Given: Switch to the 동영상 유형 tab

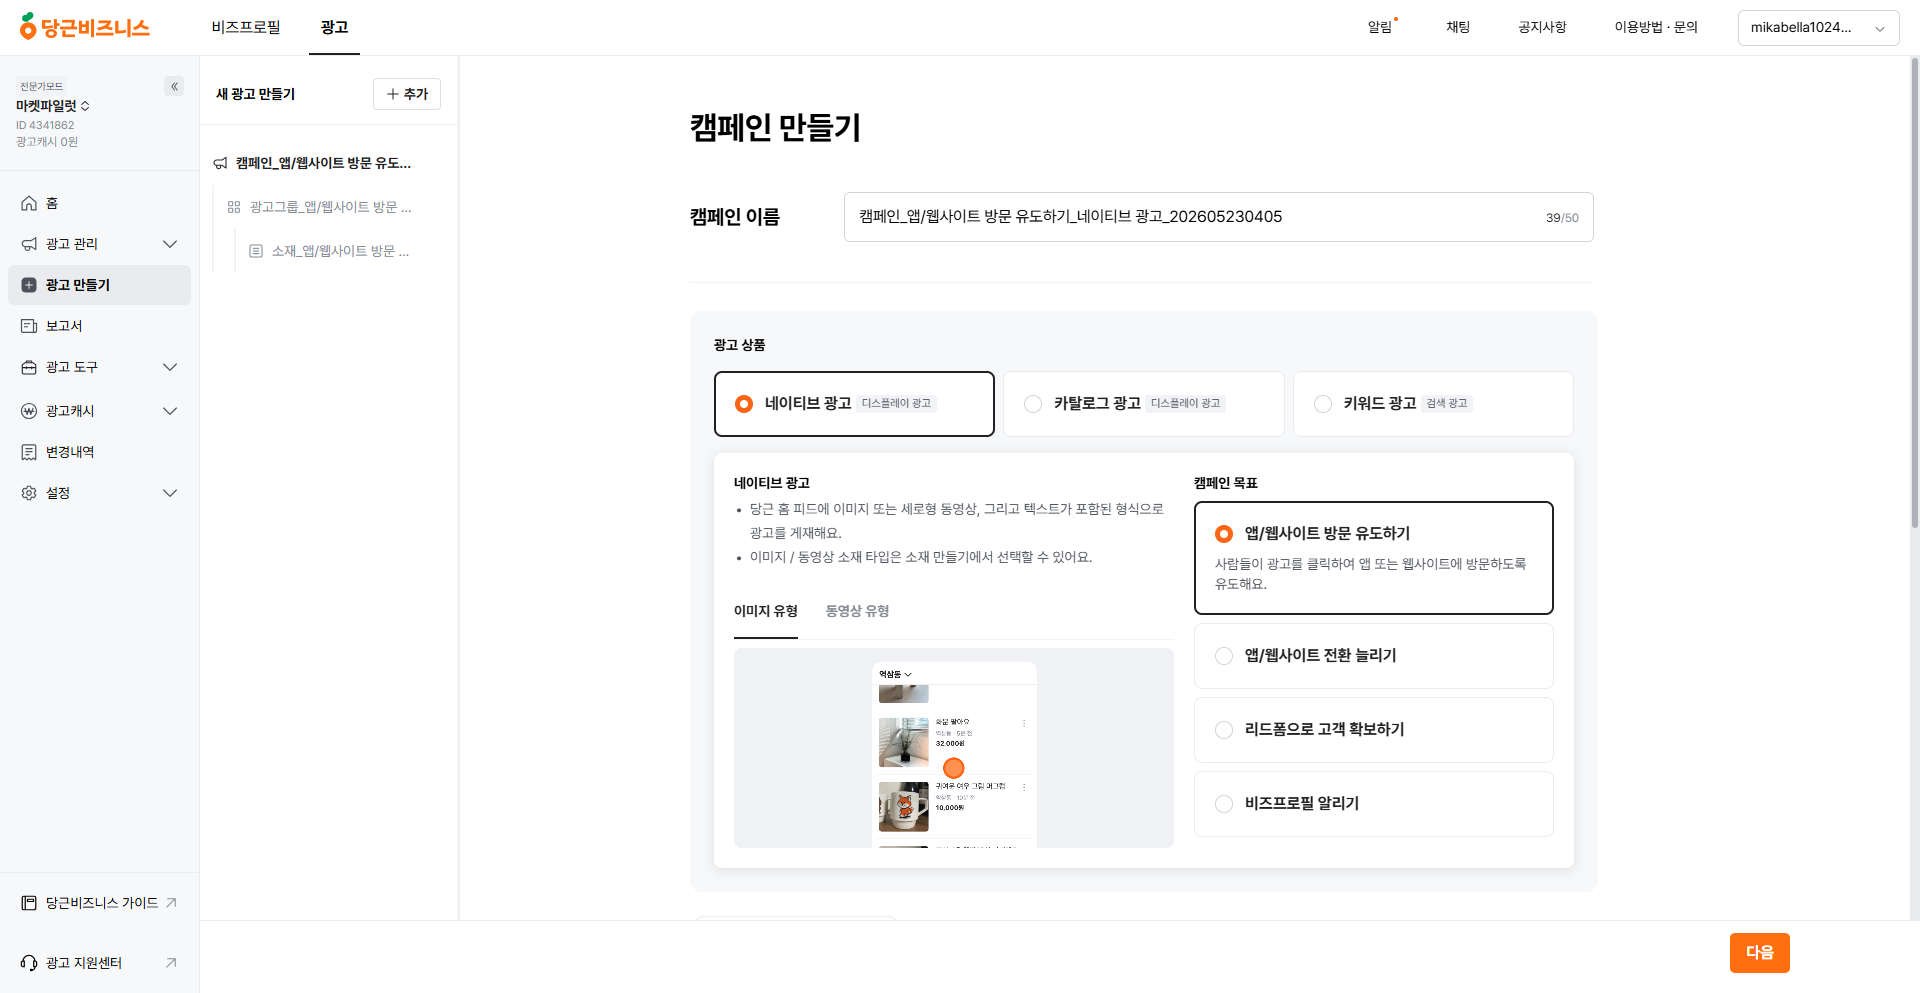Looking at the screenshot, I should (x=857, y=611).
